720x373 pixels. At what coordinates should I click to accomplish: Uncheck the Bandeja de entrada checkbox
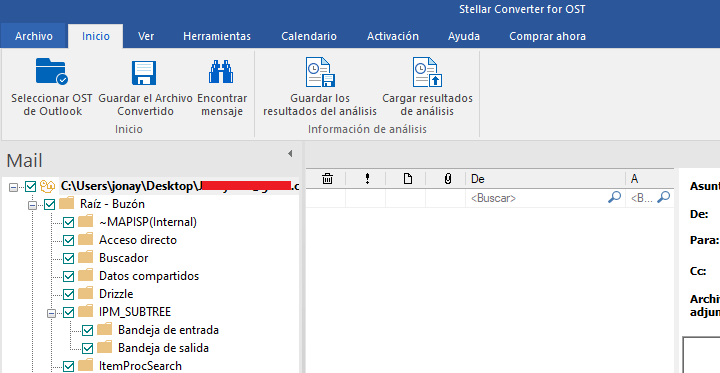click(87, 330)
